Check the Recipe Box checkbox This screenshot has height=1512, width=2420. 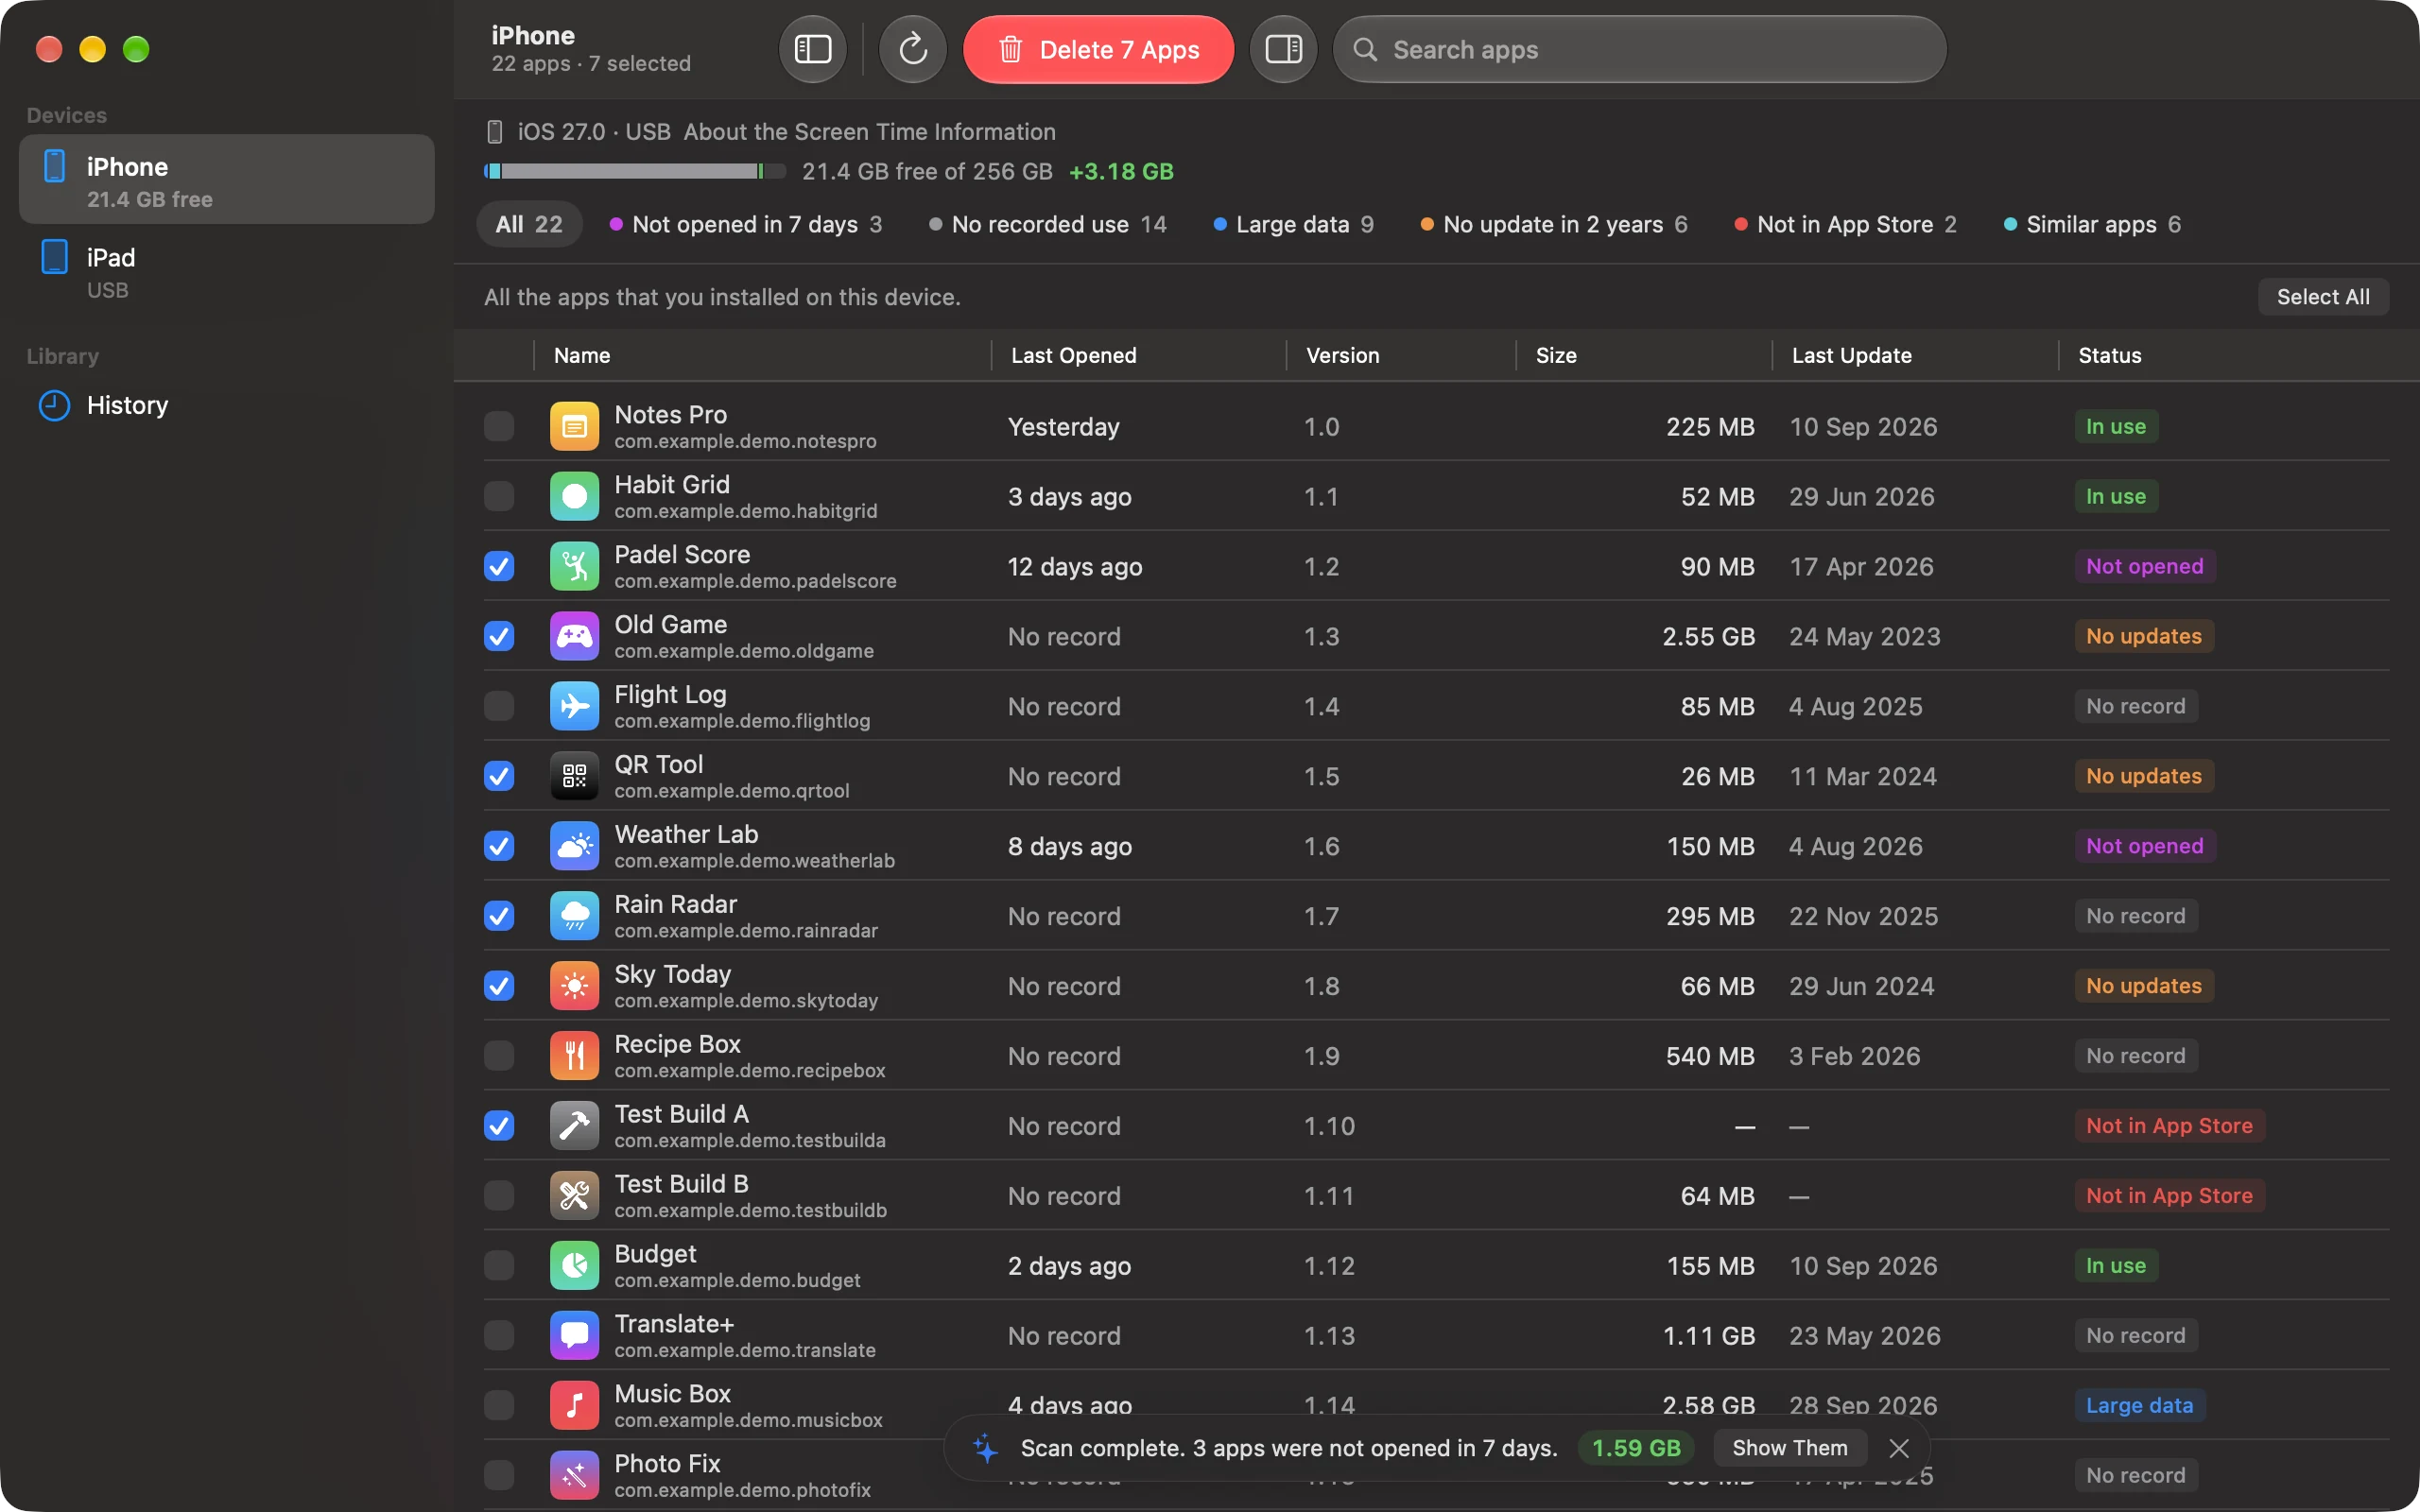499,1056
